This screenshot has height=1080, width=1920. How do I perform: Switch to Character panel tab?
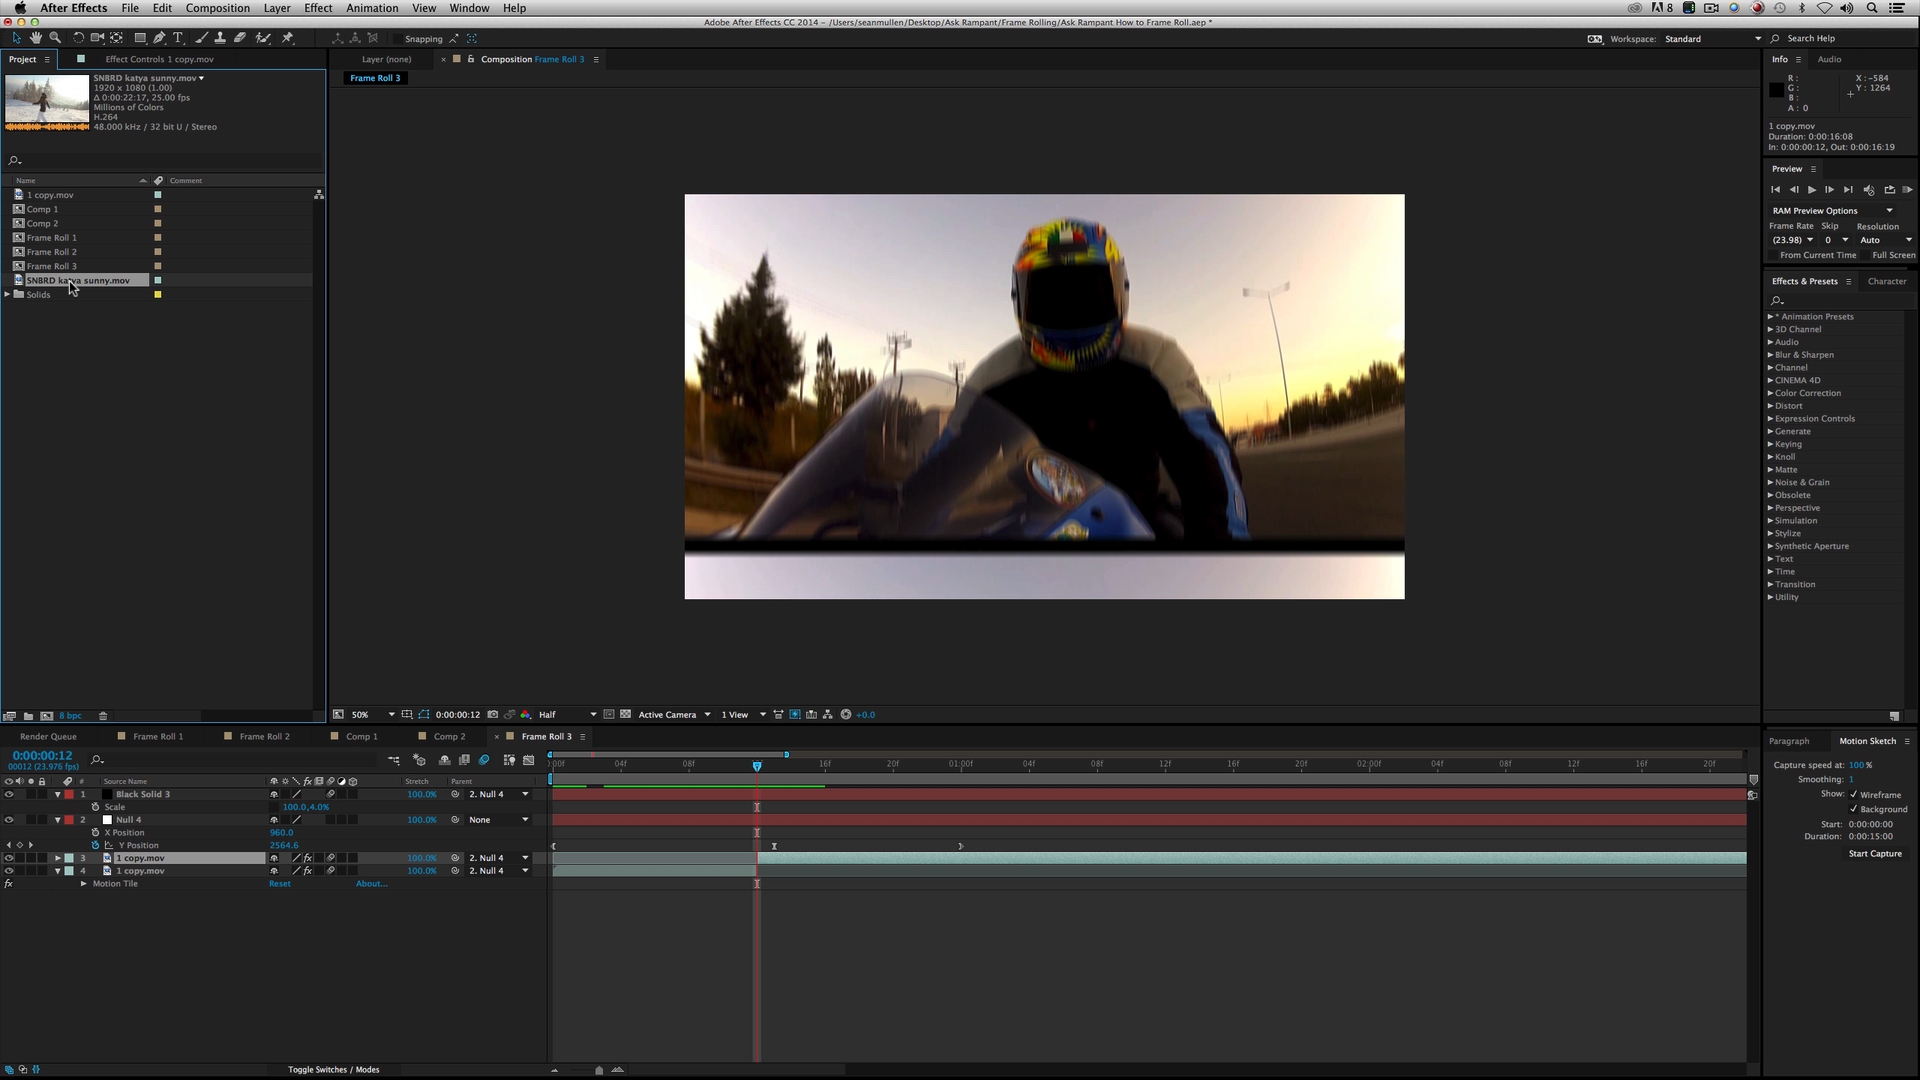click(1887, 281)
